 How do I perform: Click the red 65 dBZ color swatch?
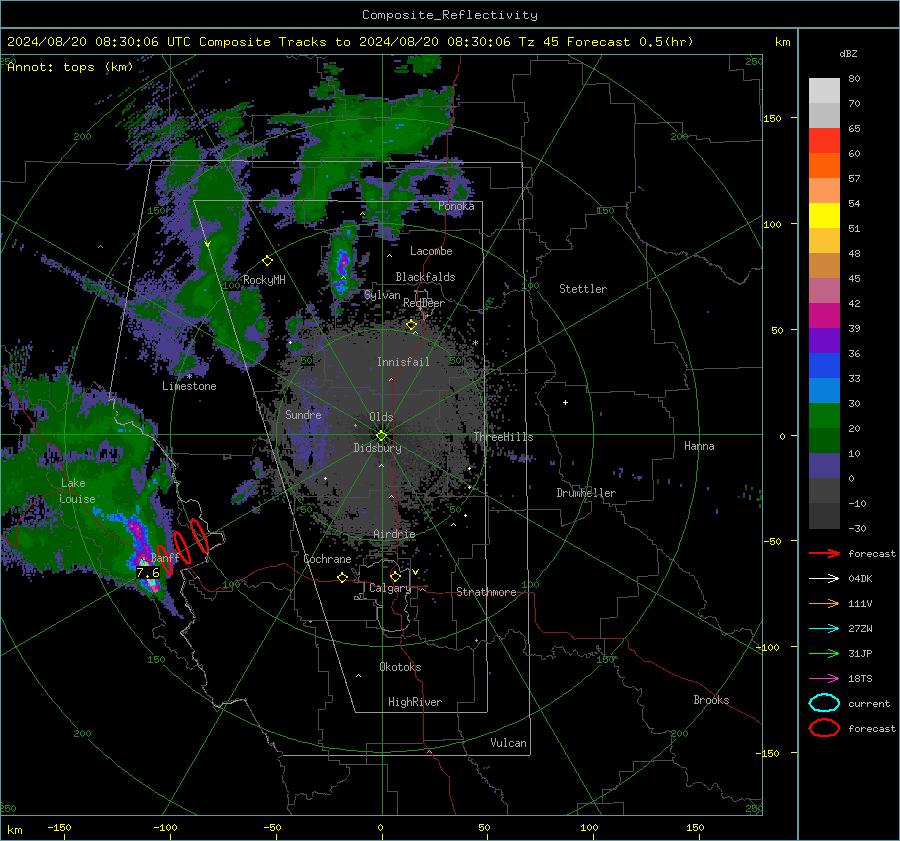824,140
